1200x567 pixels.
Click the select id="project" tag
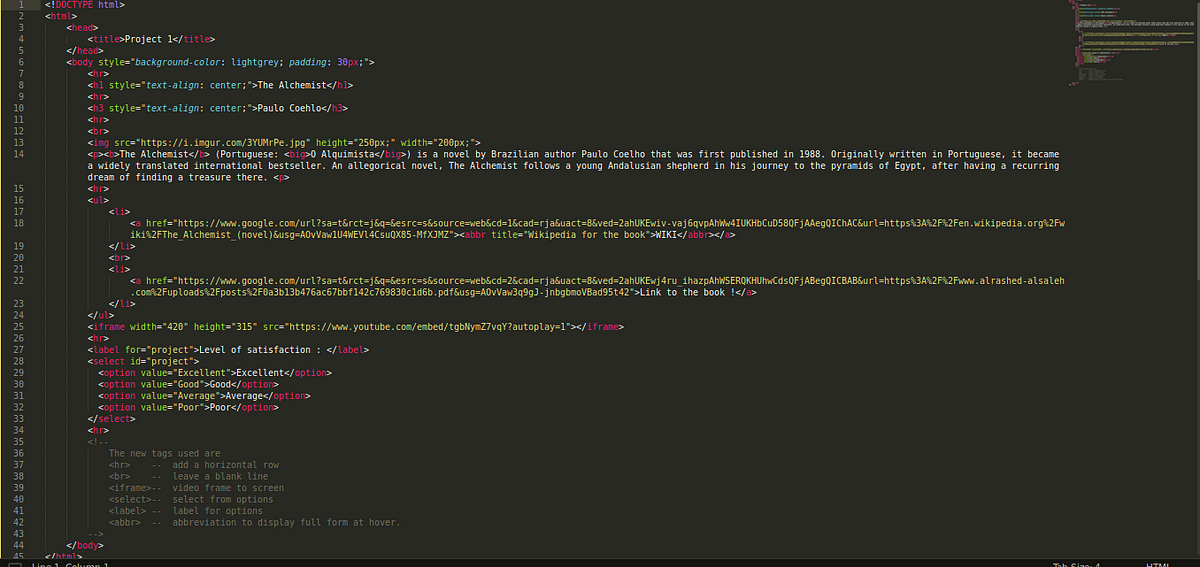pos(143,361)
